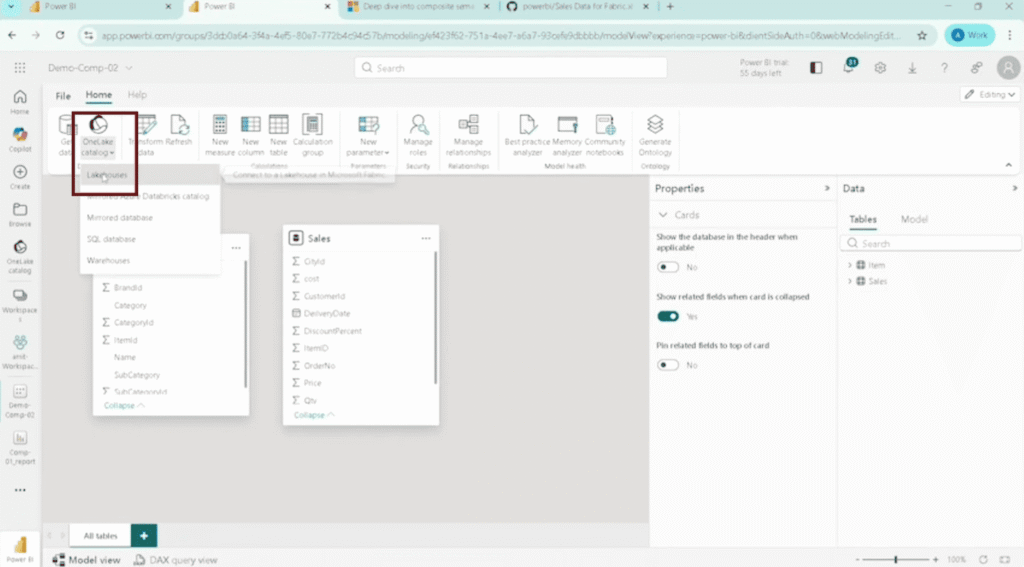
Task: Bookmark this page with star
Action: click(x=921, y=35)
